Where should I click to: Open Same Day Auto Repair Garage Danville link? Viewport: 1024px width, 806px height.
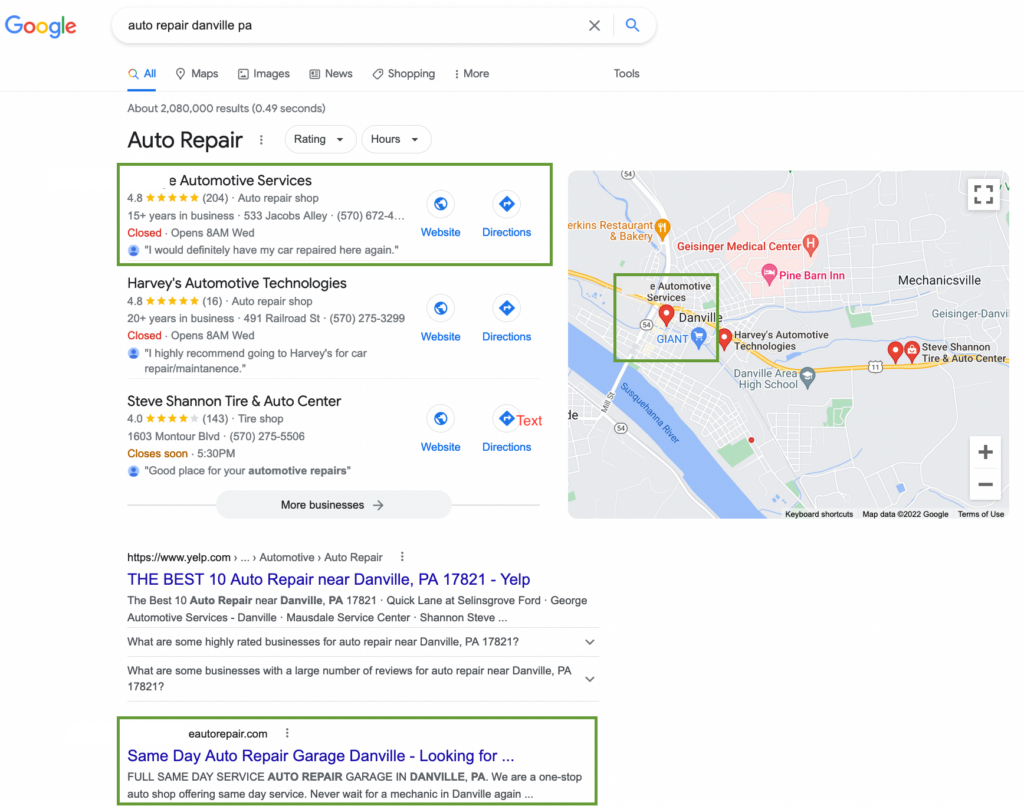pyautogui.click(x=321, y=756)
